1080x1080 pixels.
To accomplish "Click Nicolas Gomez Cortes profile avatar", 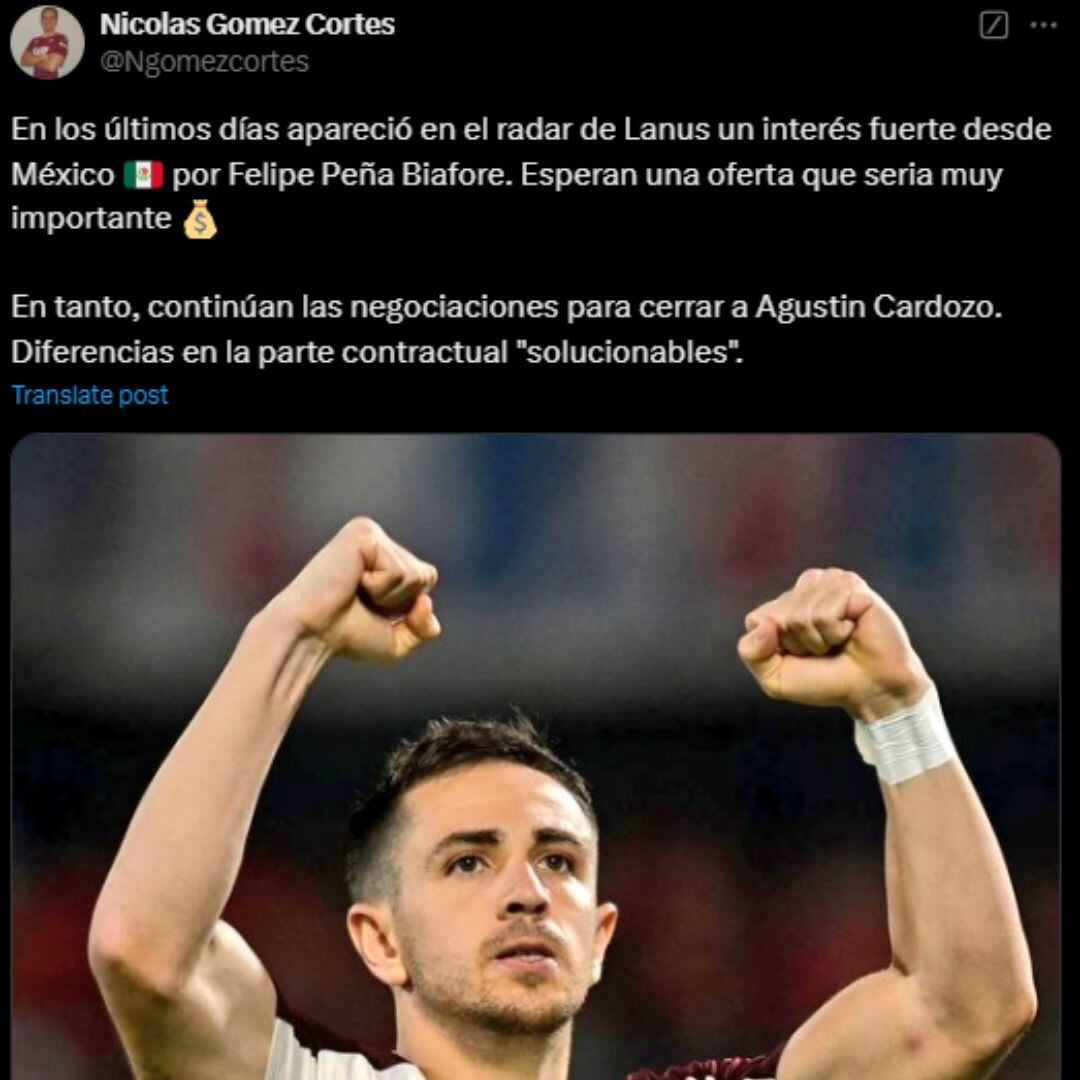I will point(47,43).
